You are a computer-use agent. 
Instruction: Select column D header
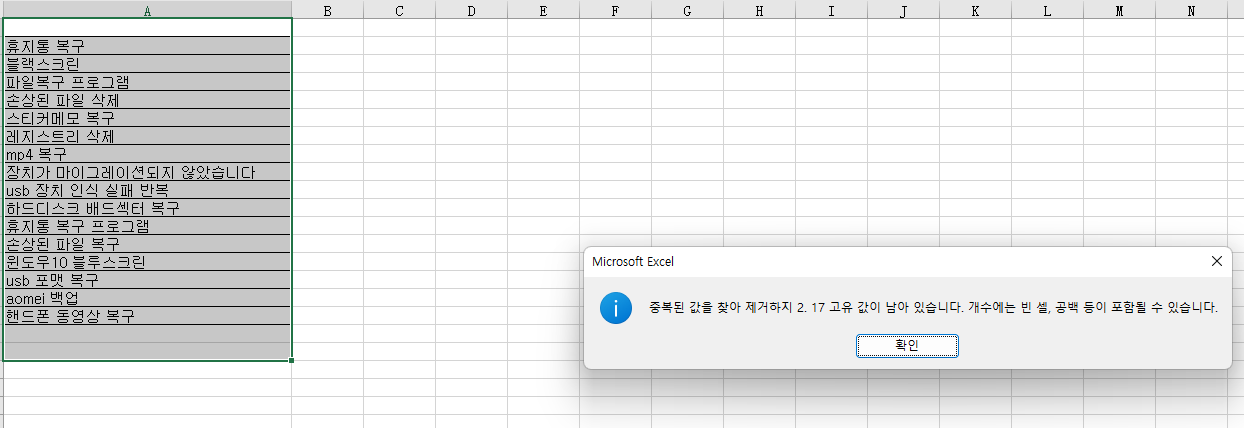471,10
